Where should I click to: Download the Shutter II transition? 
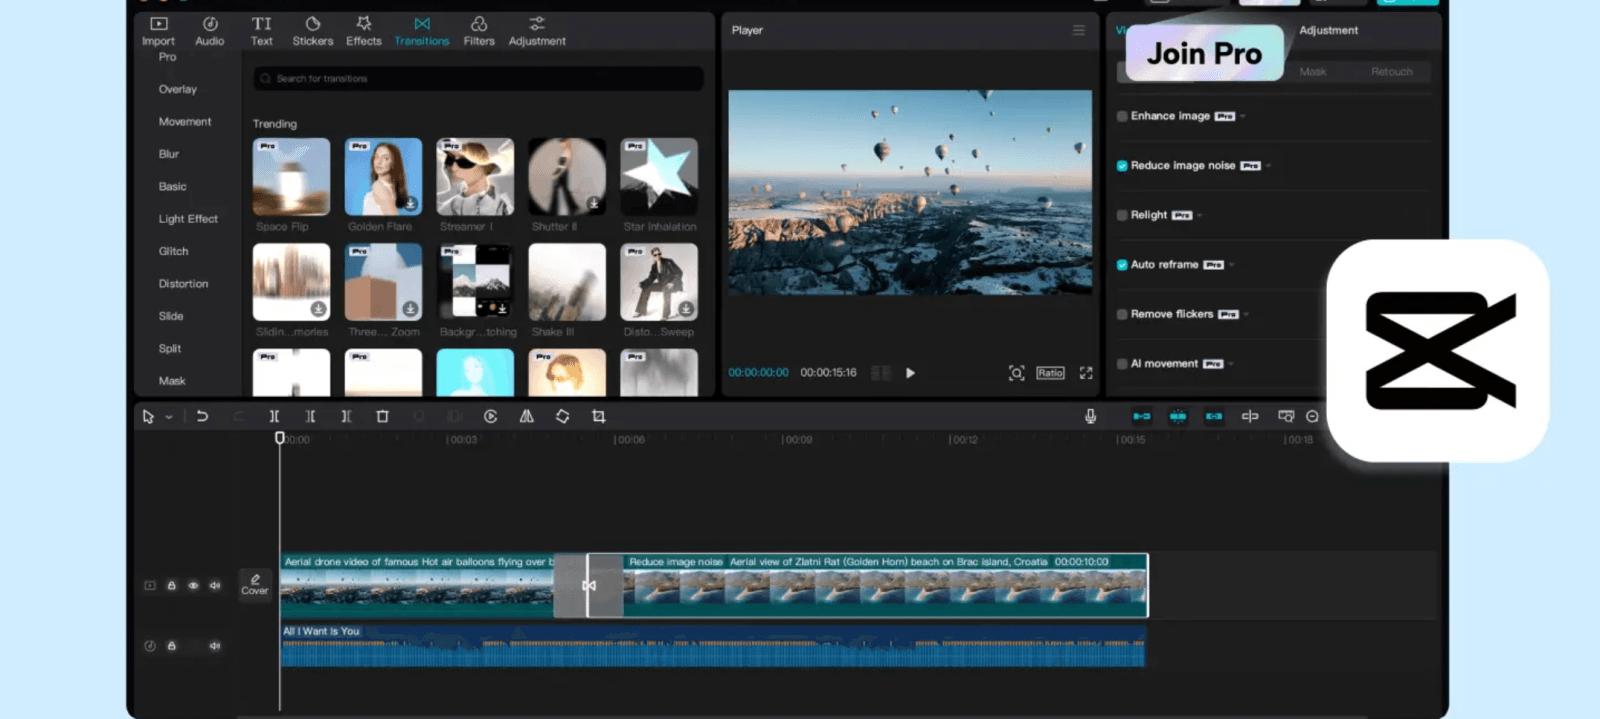[x=594, y=203]
